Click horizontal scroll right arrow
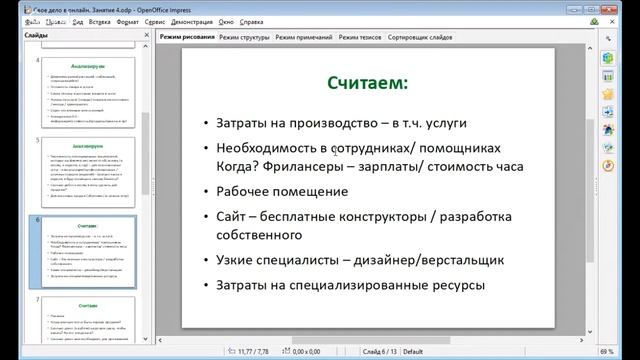The height and width of the screenshot is (360, 640). (582, 340)
